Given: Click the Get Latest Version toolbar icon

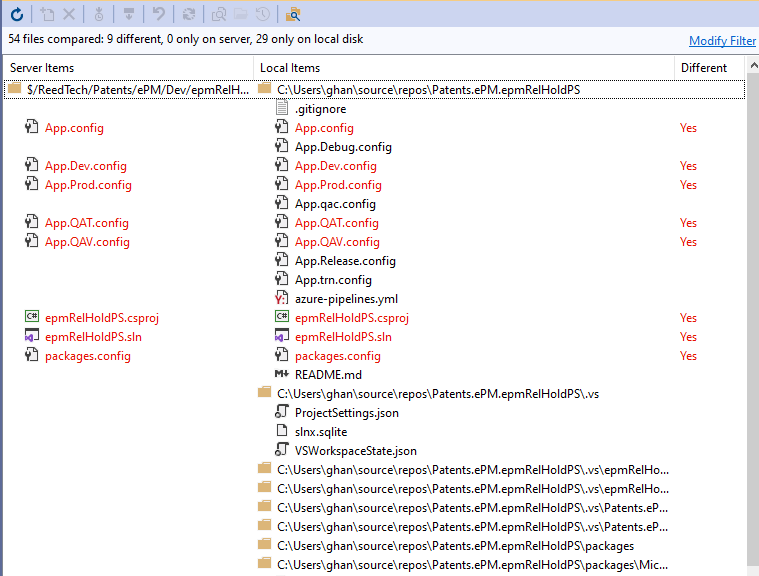Looking at the screenshot, I should click(99, 15).
